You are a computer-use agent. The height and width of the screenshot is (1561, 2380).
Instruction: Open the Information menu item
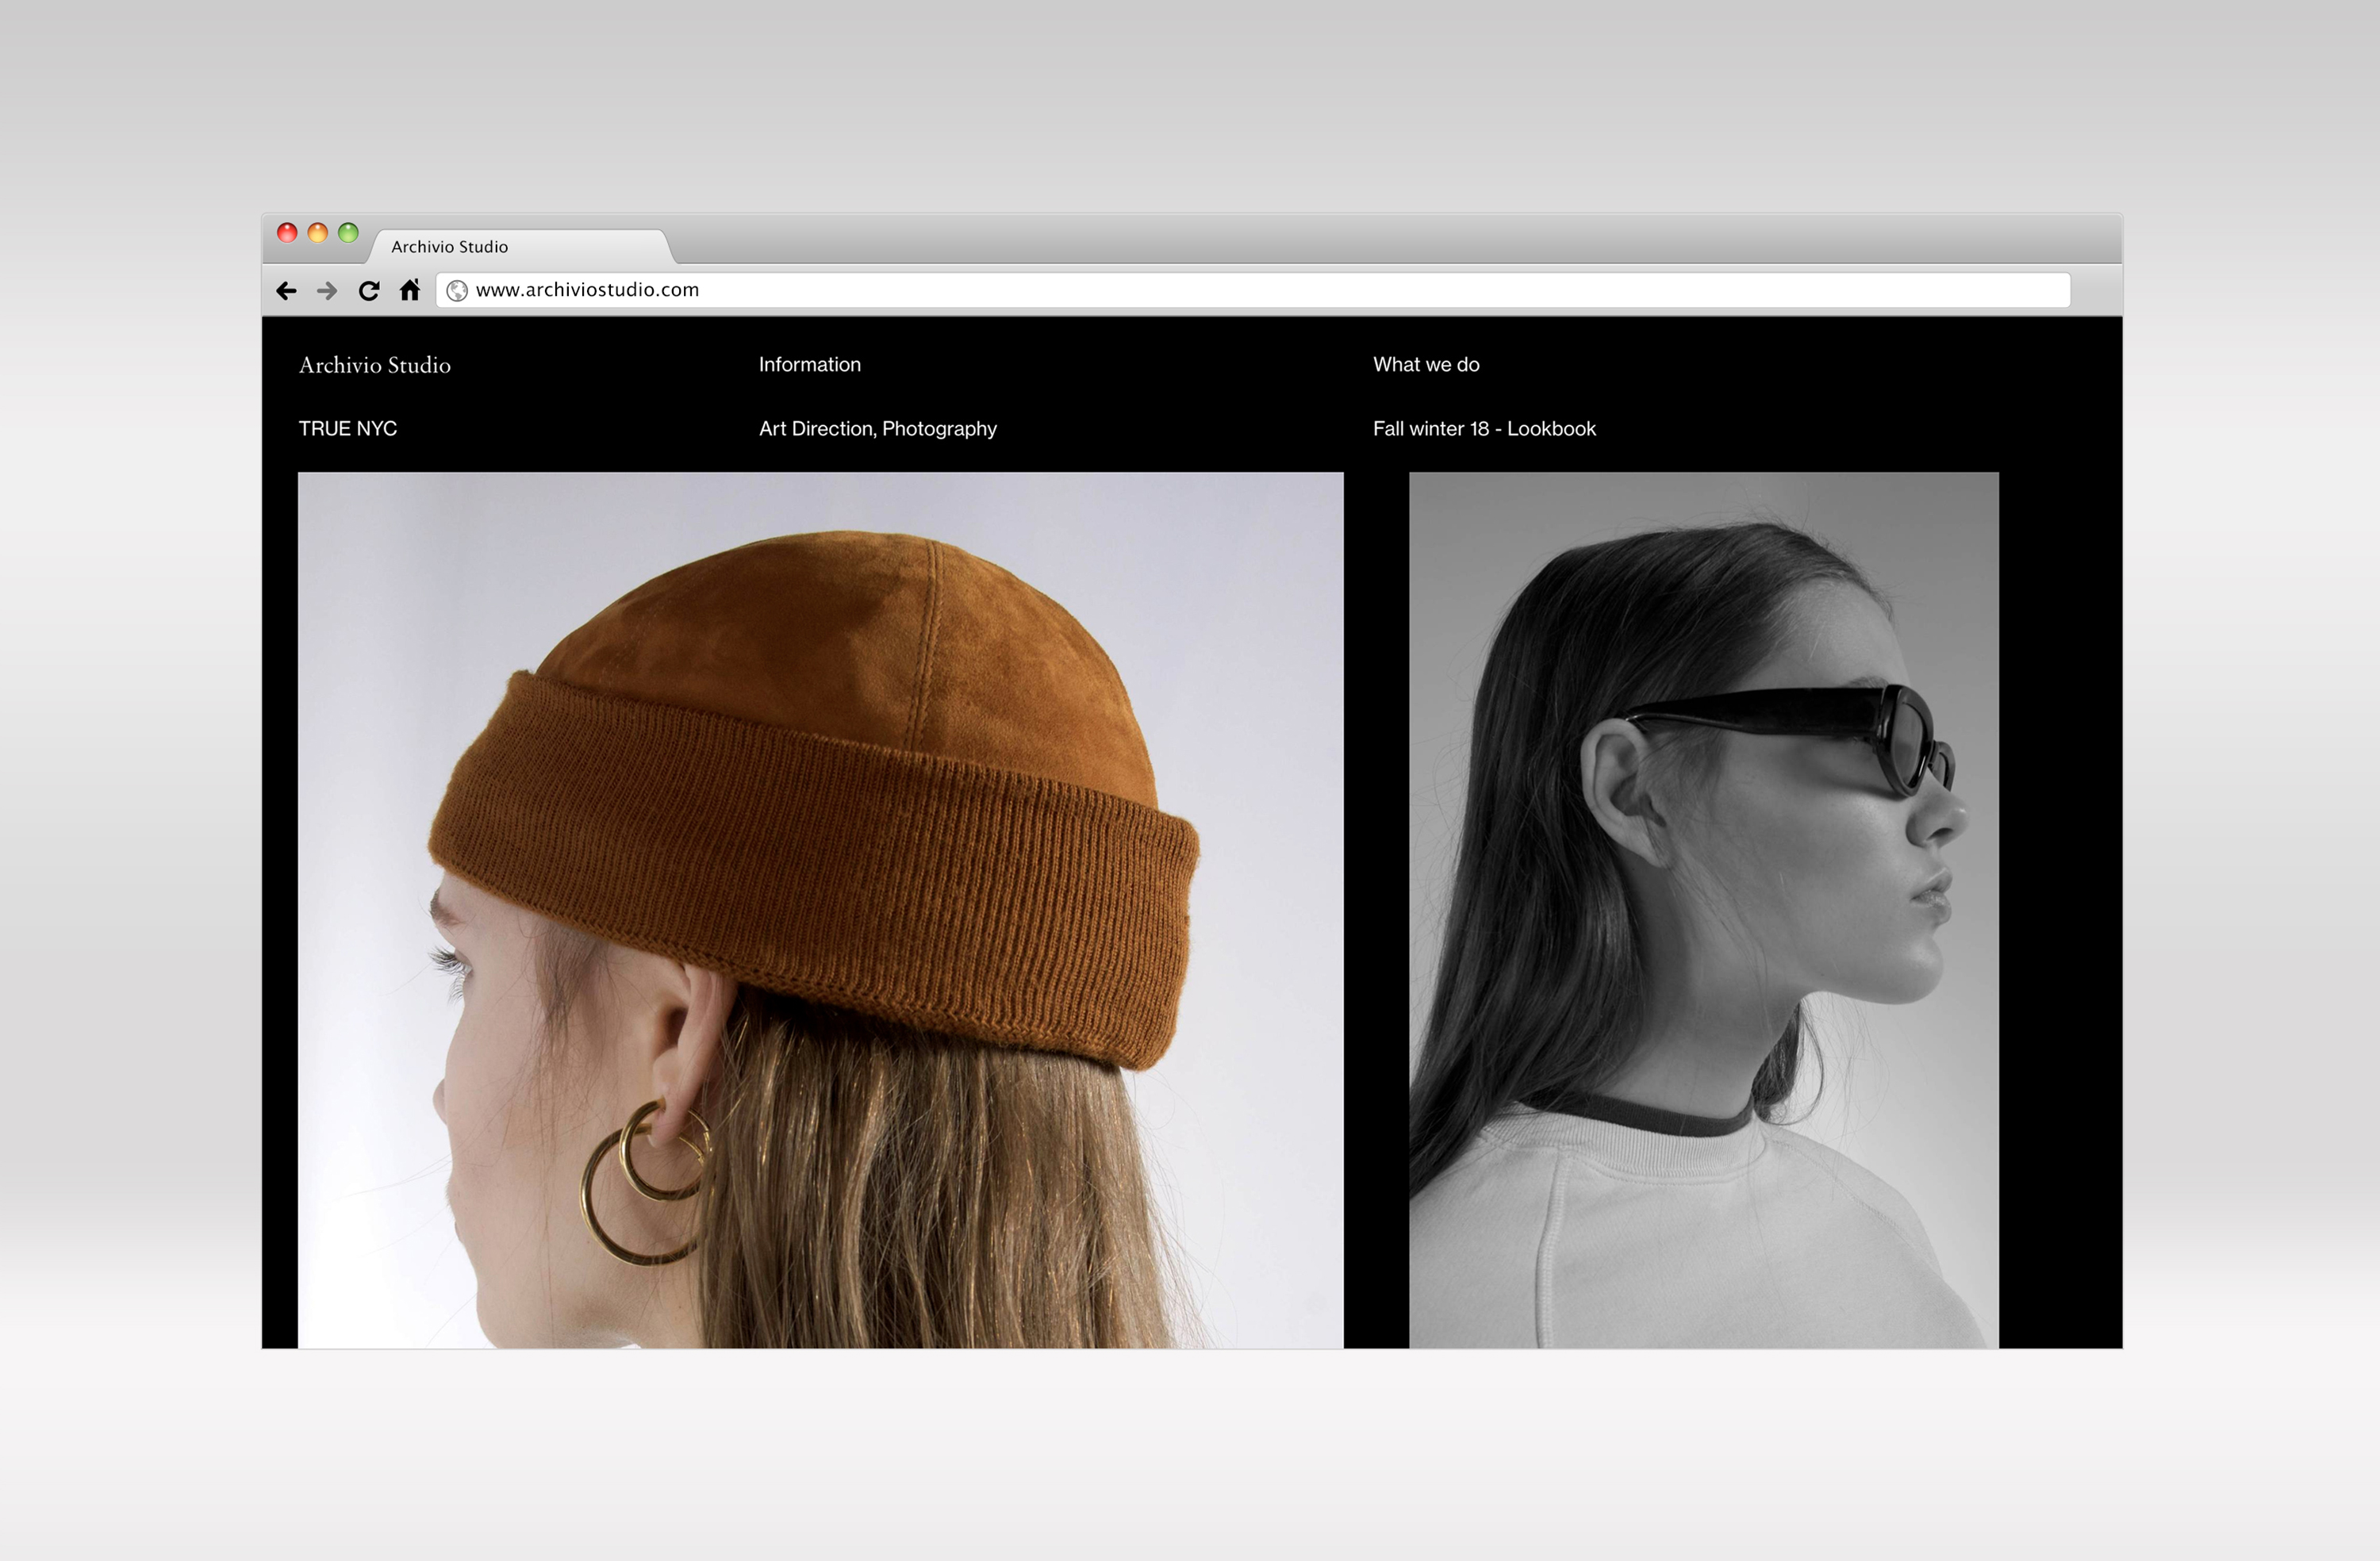pyautogui.click(x=809, y=365)
